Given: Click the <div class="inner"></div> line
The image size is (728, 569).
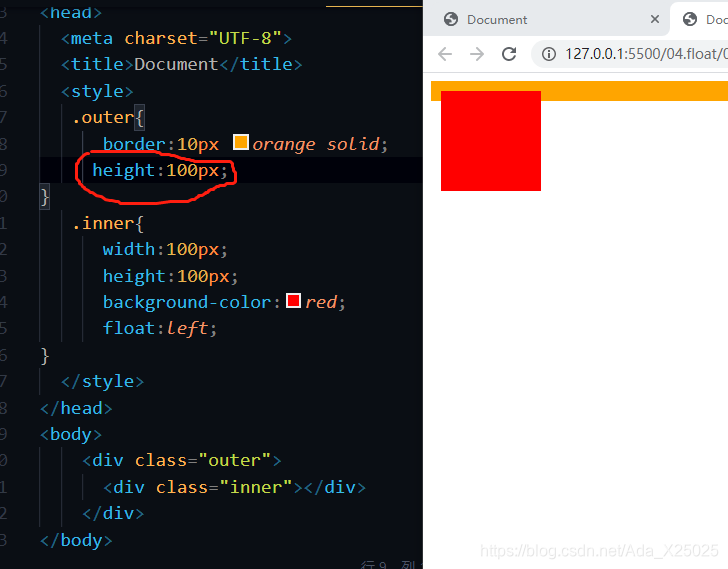Looking at the screenshot, I should pos(234,487).
